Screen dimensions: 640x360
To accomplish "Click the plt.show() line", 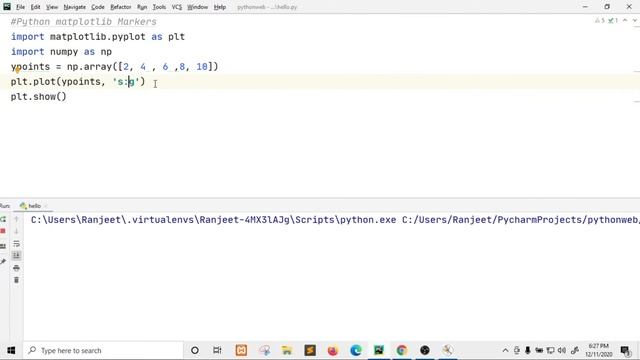I will [x=38, y=97].
